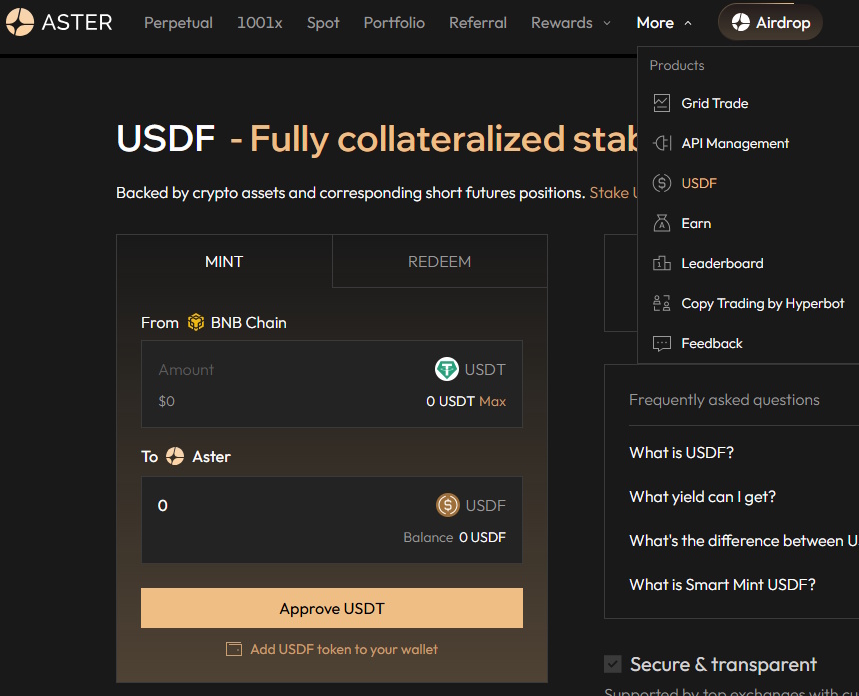Viewport: 859px width, 696px height.
Task: Click the wallet icon beside Add USDF token
Action: [234, 649]
